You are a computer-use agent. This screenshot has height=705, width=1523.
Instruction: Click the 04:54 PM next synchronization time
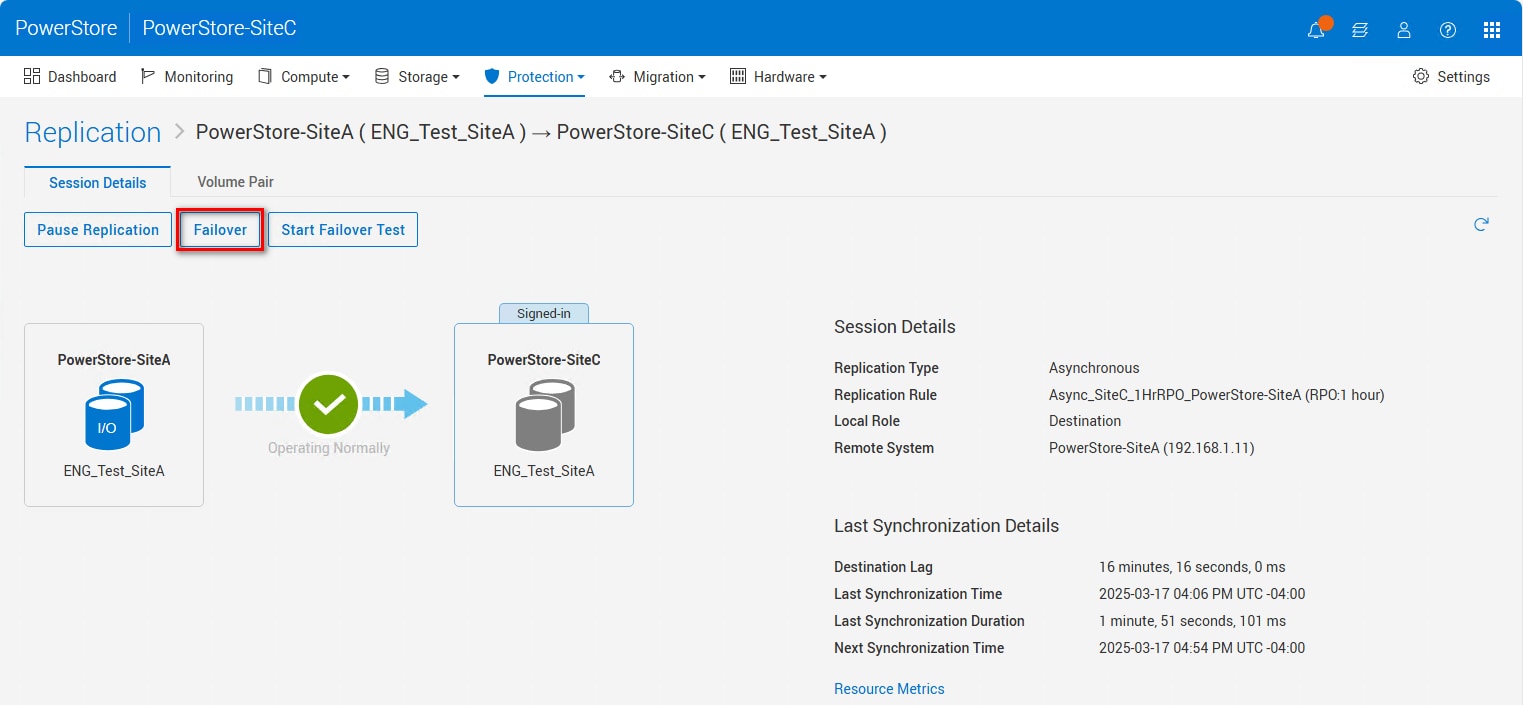1202,648
